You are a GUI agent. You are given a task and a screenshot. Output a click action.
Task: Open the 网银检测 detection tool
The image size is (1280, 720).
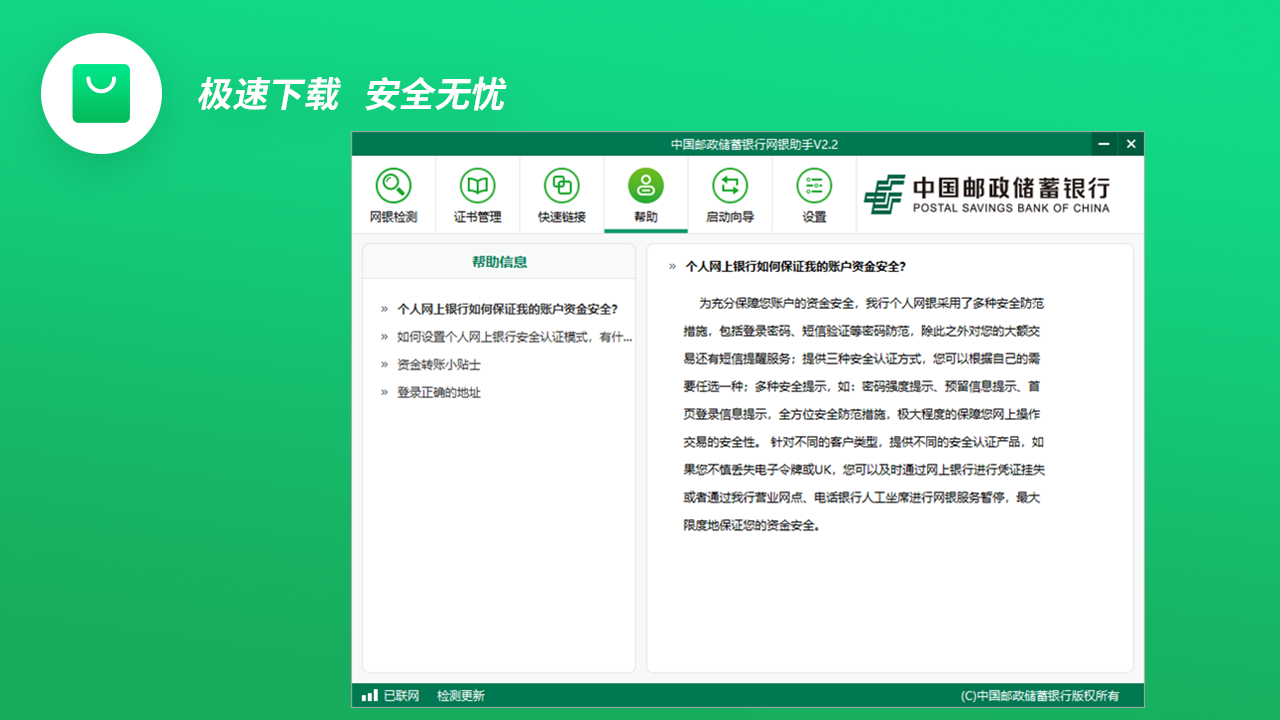tap(394, 194)
